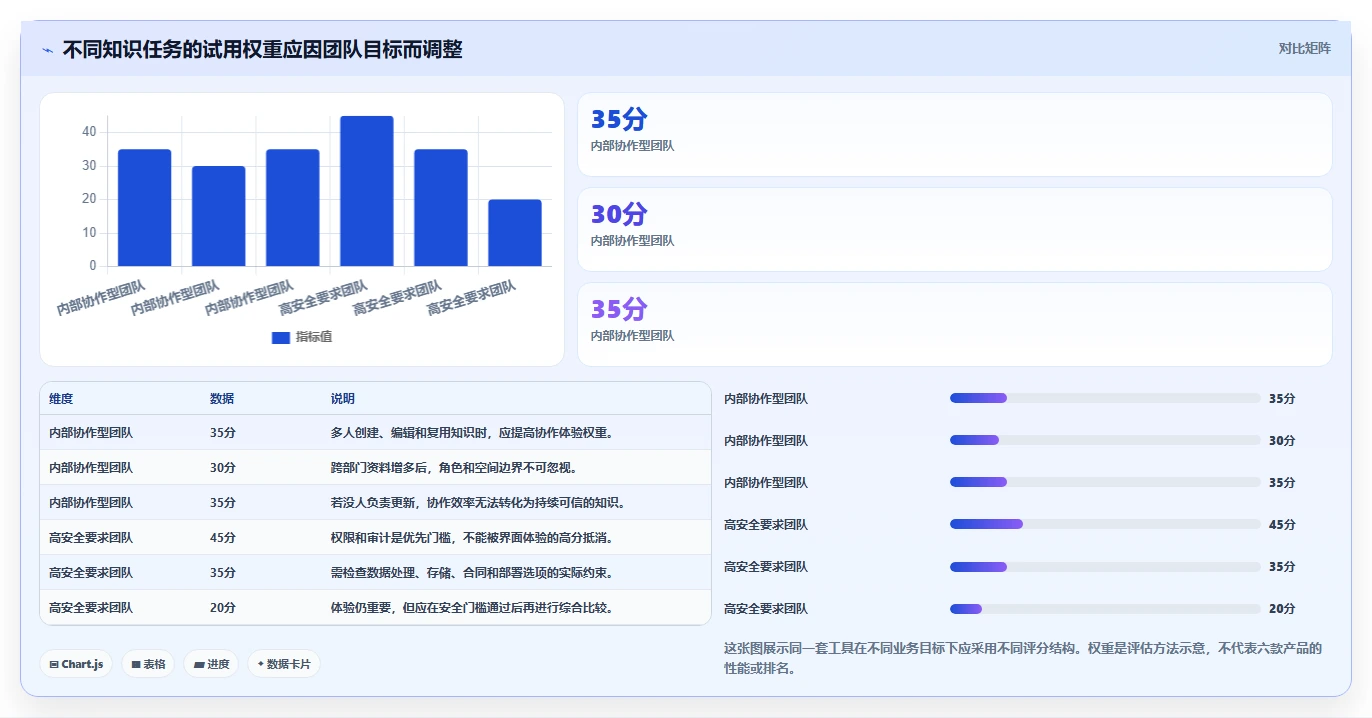This screenshot has width=1372, height=718.
Task: Click the 45分 value beside the progress bars
Action: [1282, 524]
